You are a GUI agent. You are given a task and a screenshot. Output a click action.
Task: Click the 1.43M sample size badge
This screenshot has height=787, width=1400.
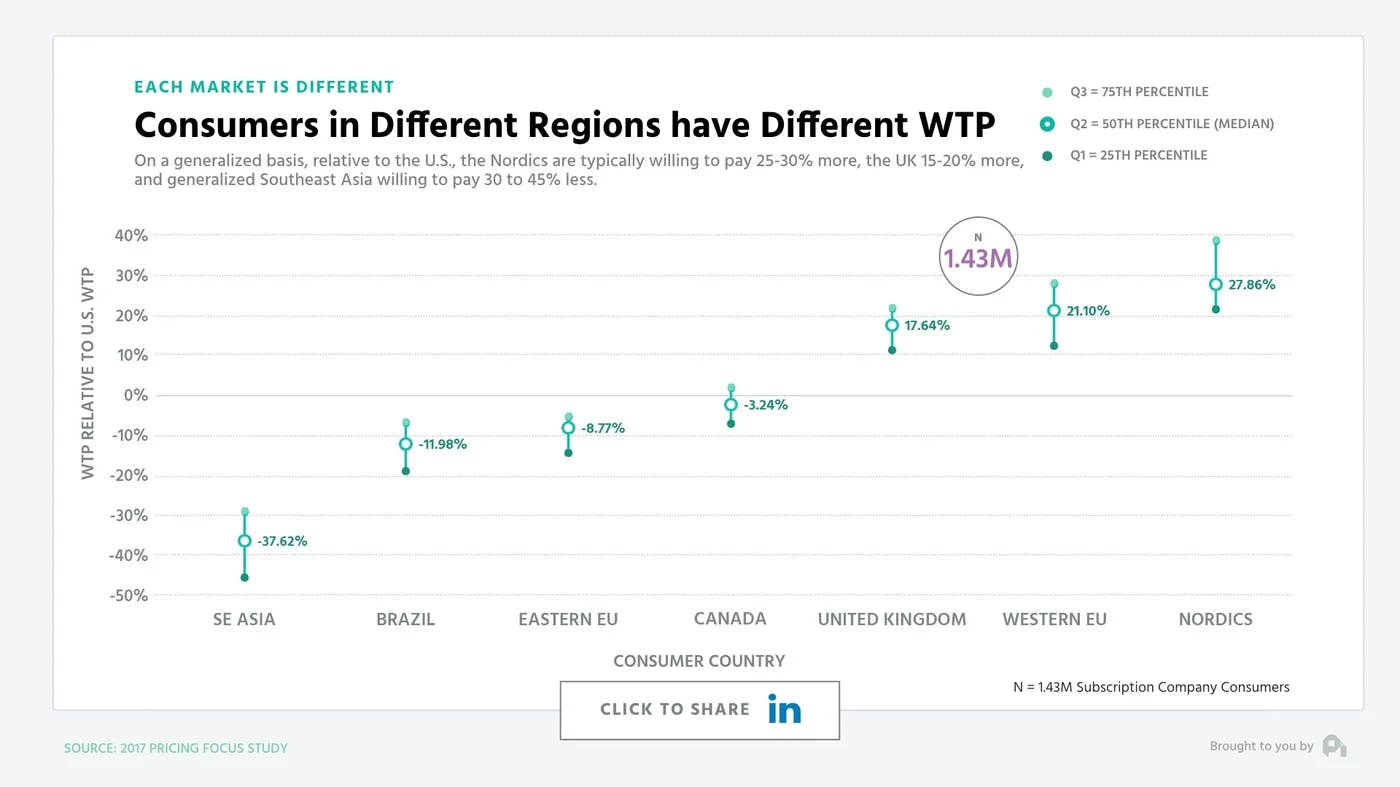pos(978,257)
